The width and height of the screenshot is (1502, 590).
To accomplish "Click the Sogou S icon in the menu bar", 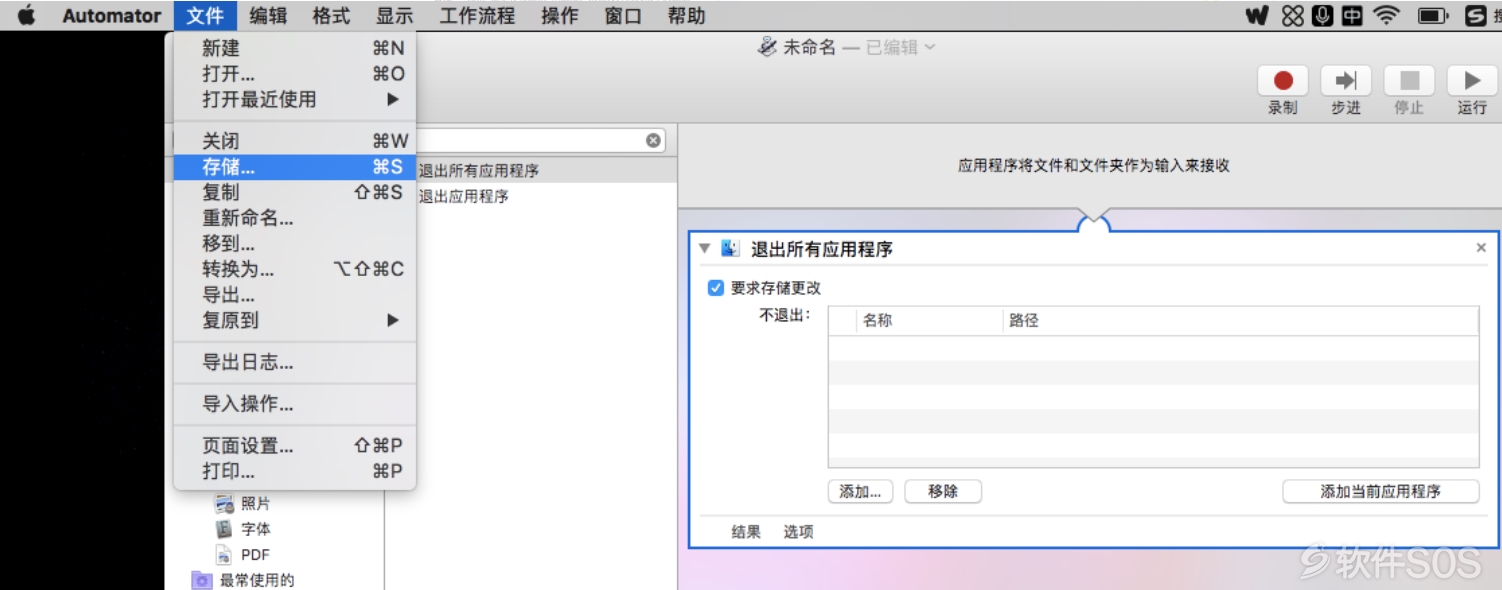I will [1475, 16].
